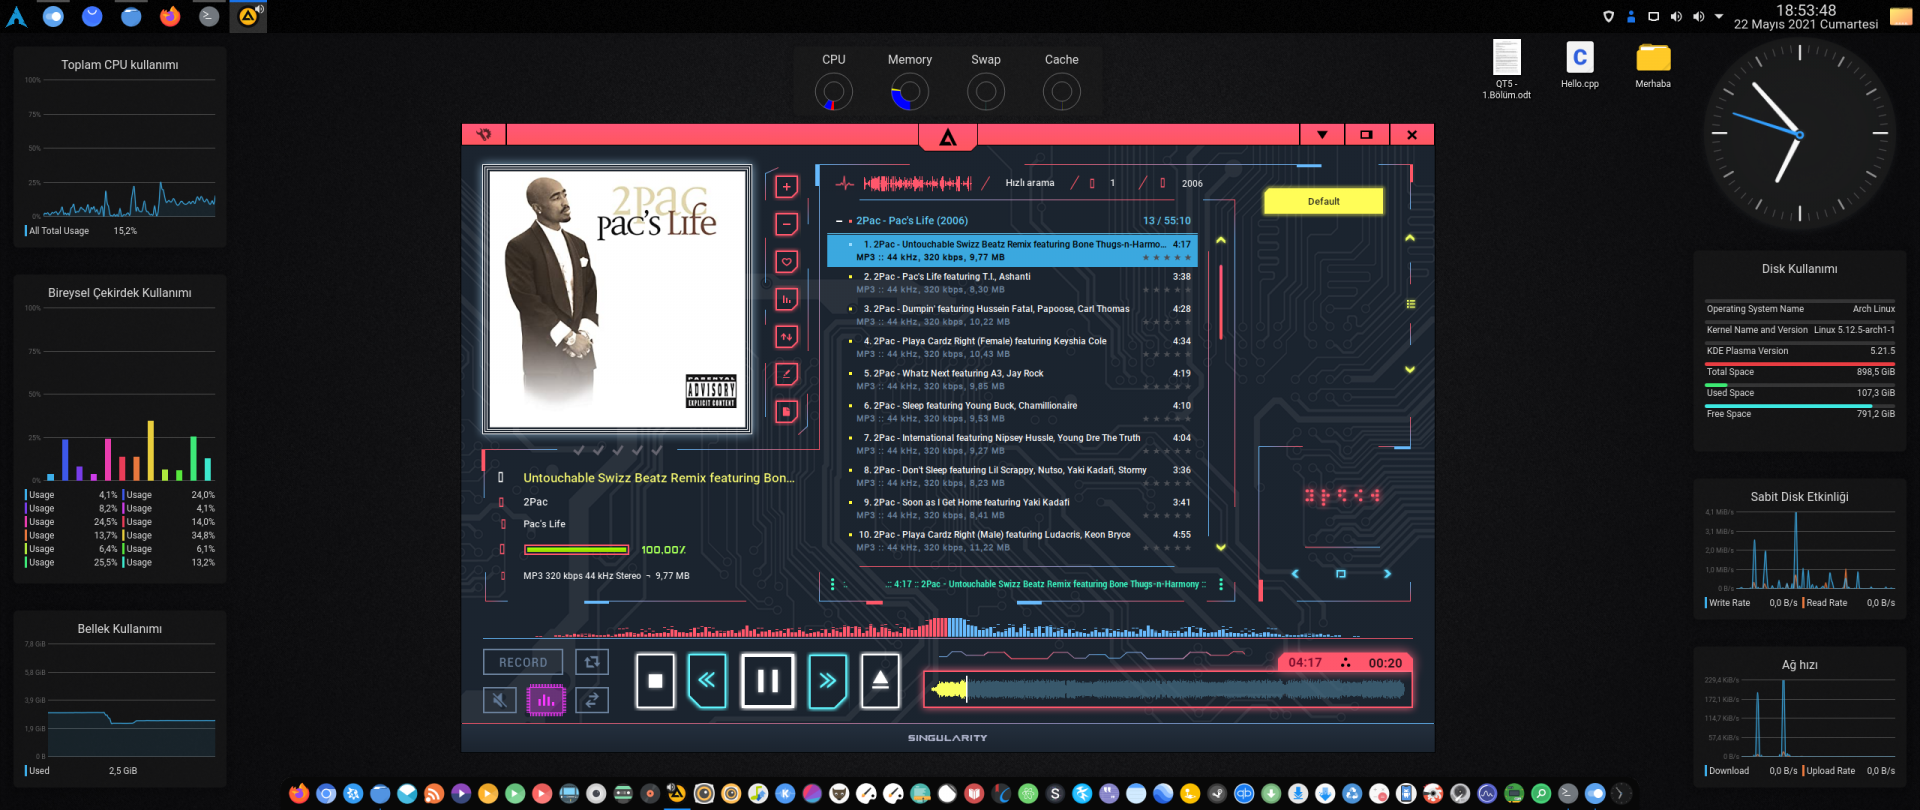Click the system tray expand arrow
This screenshot has height=810, width=1920.
click(x=1719, y=16)
